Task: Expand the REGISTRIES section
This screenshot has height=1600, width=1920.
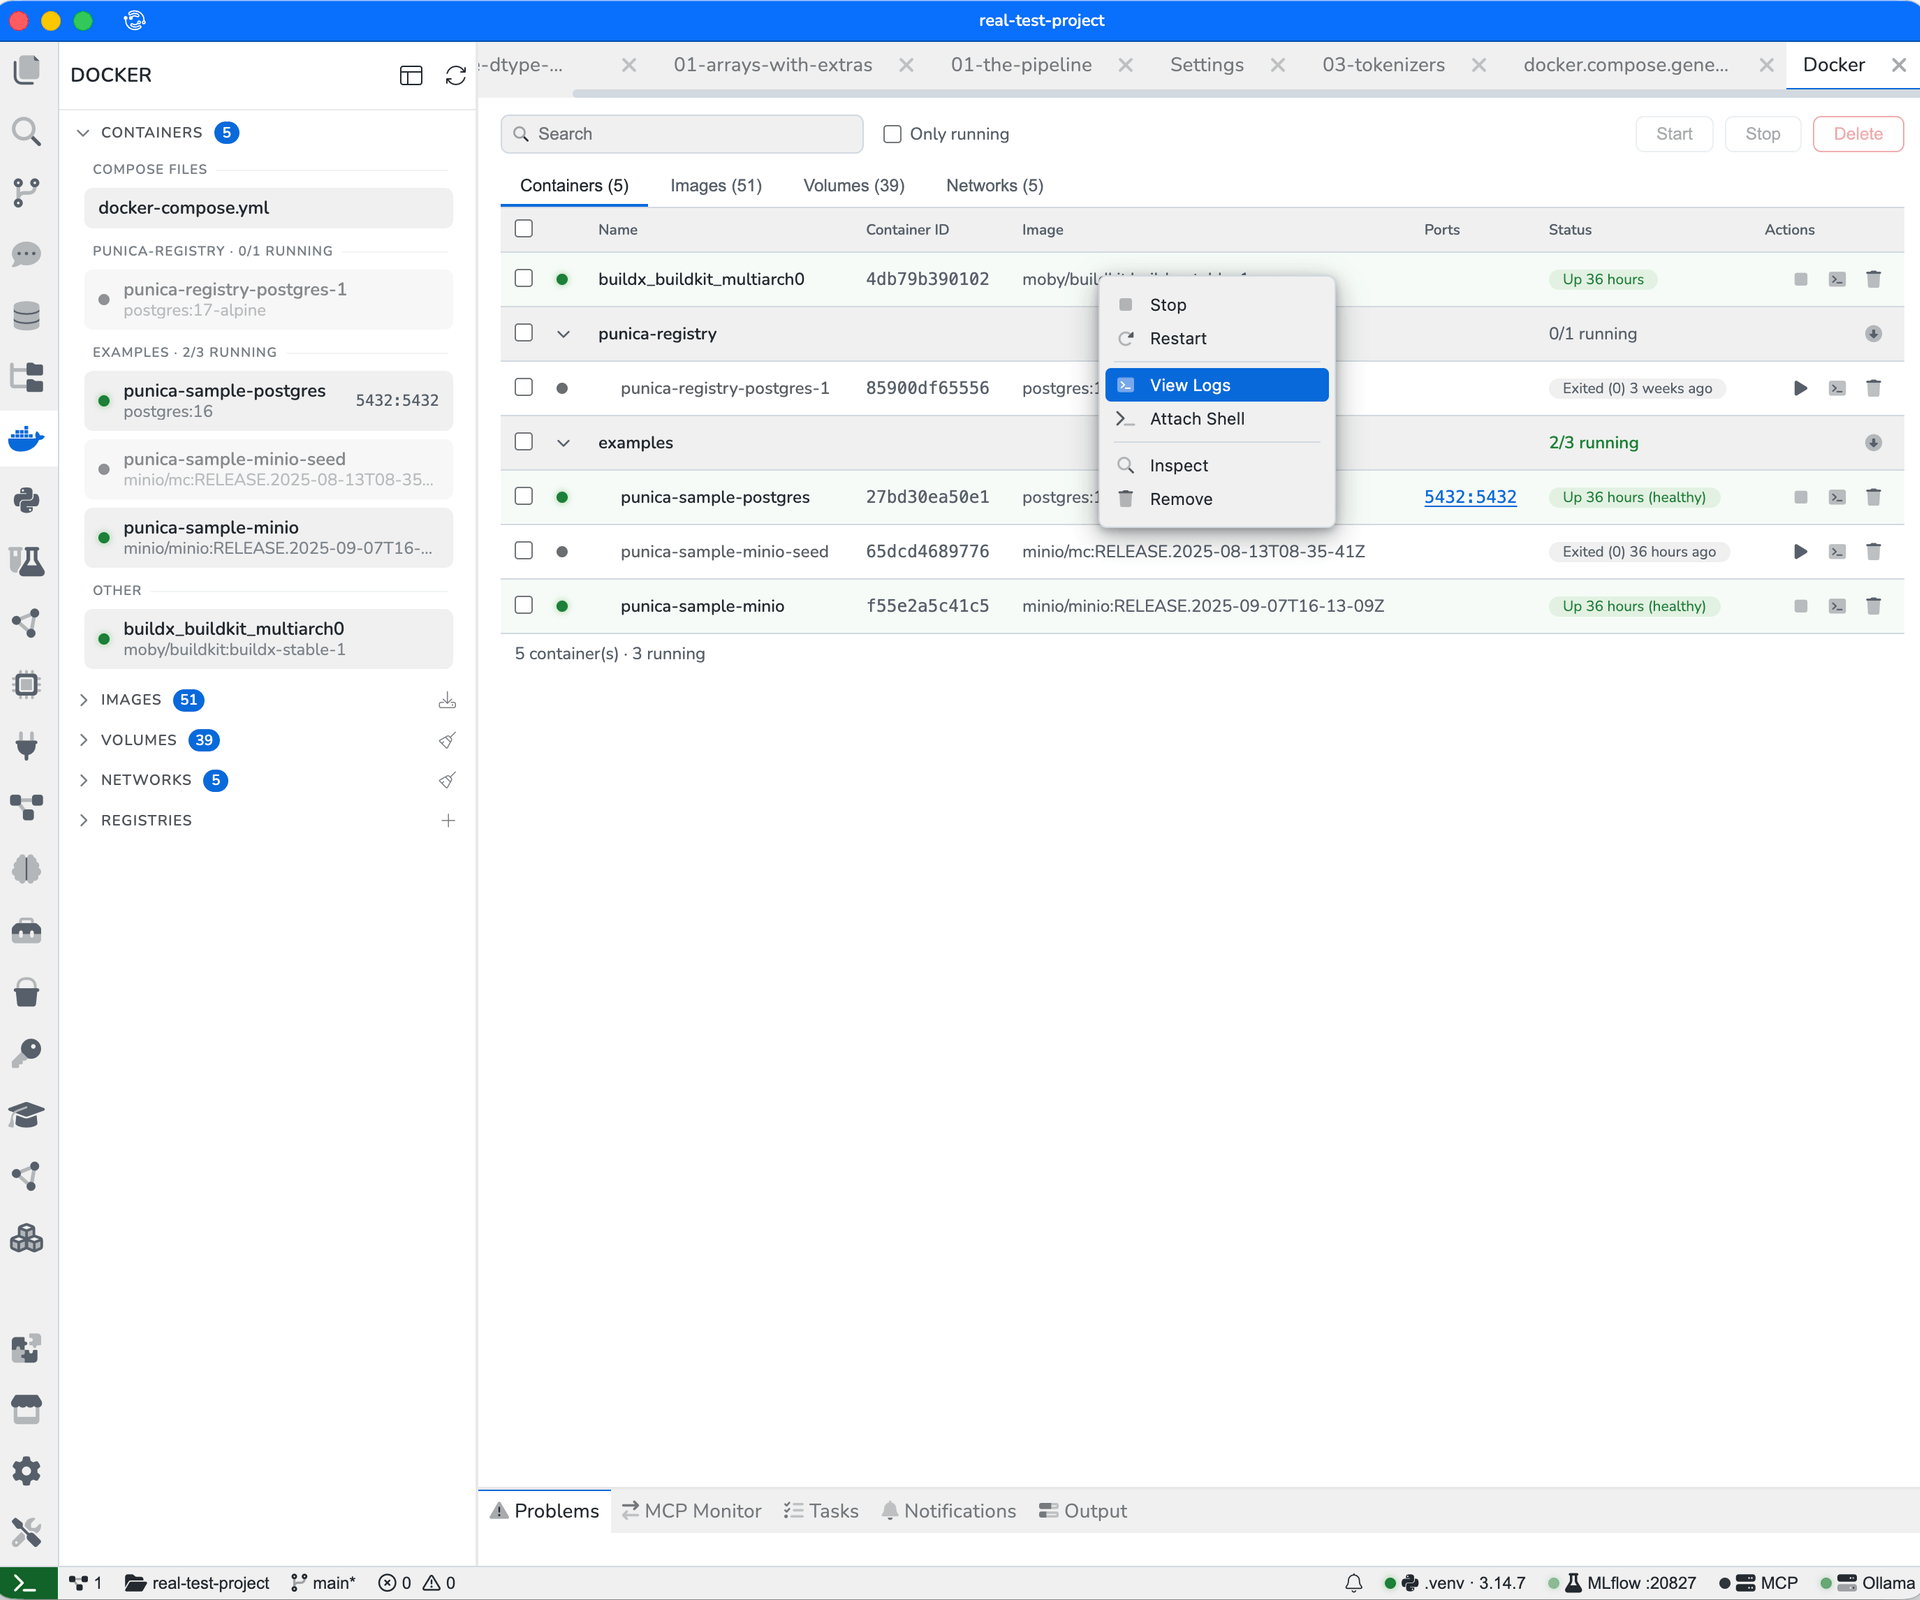Action: [x=84, y=820]
